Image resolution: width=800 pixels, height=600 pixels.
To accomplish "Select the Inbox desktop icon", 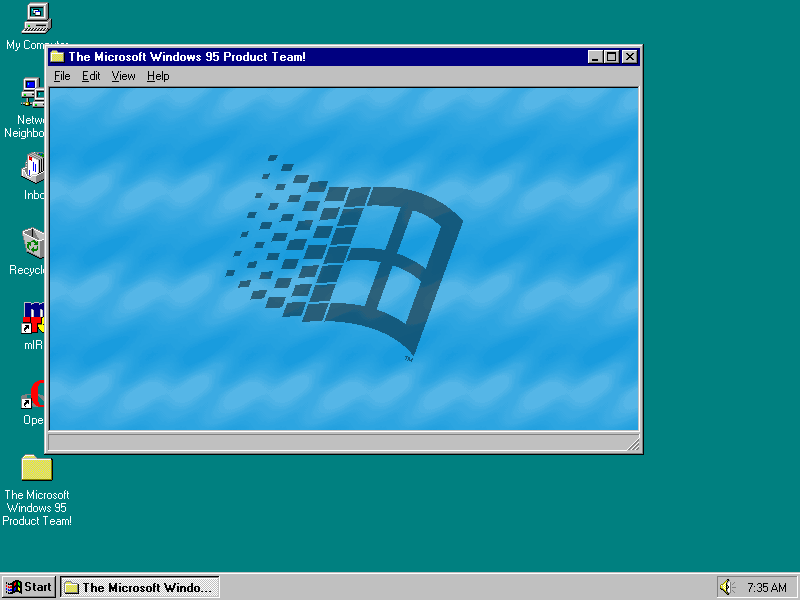I will click(33, 167).
